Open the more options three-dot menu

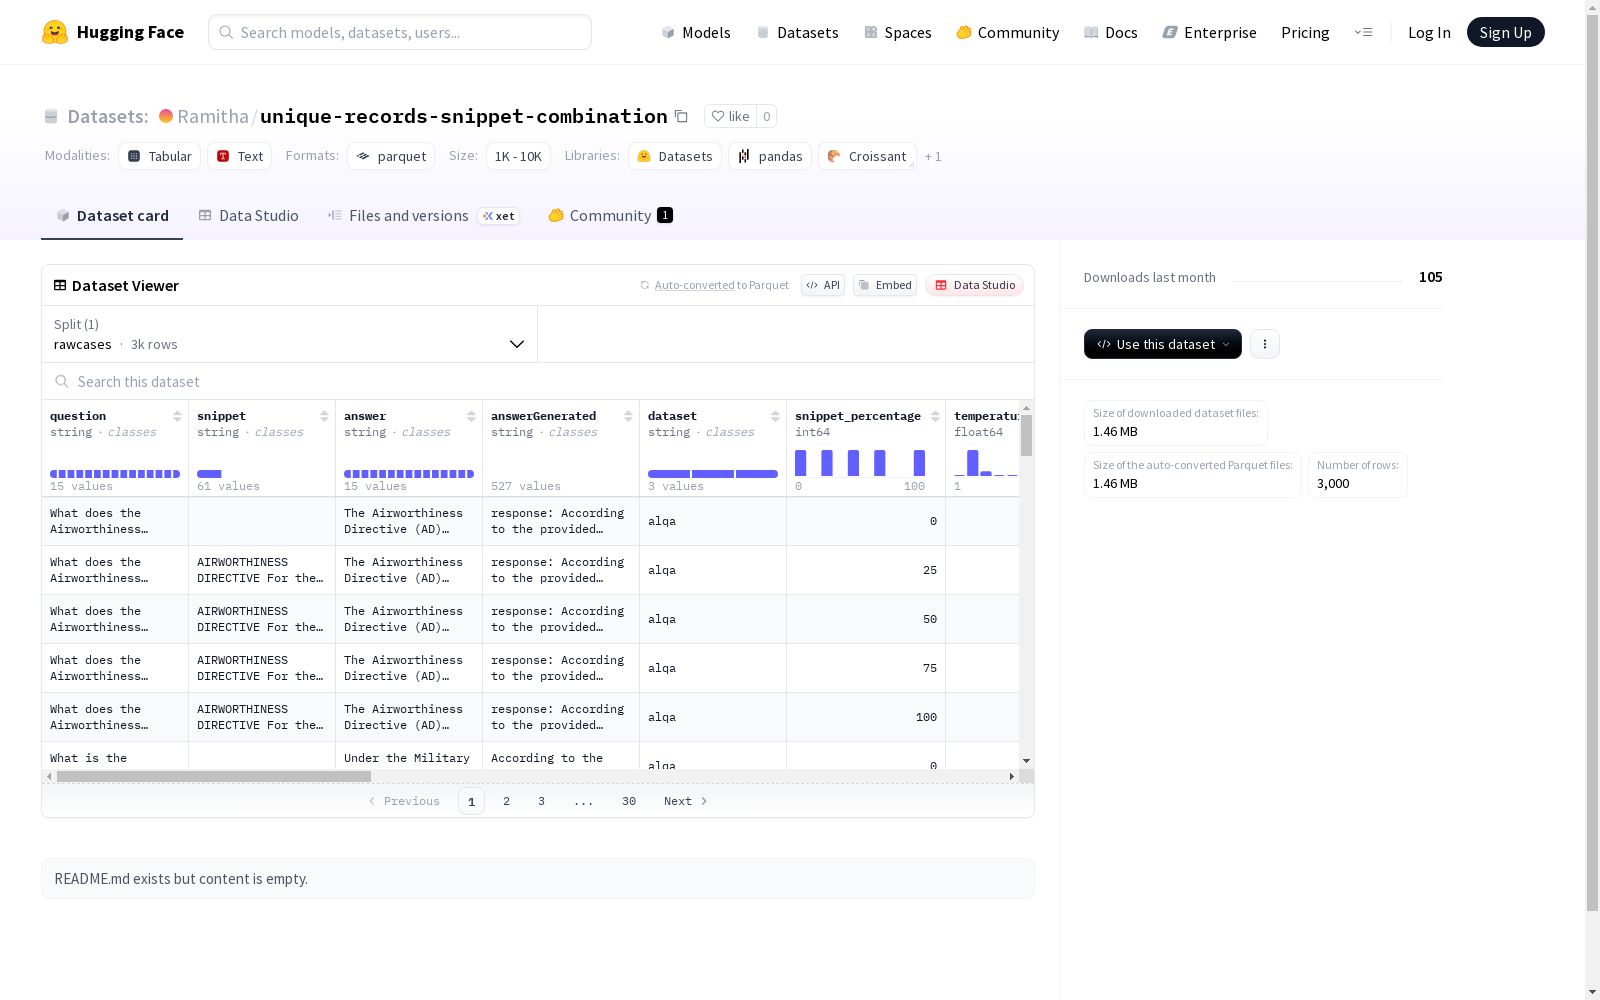pyautogui.click(x=1265, y=344)
